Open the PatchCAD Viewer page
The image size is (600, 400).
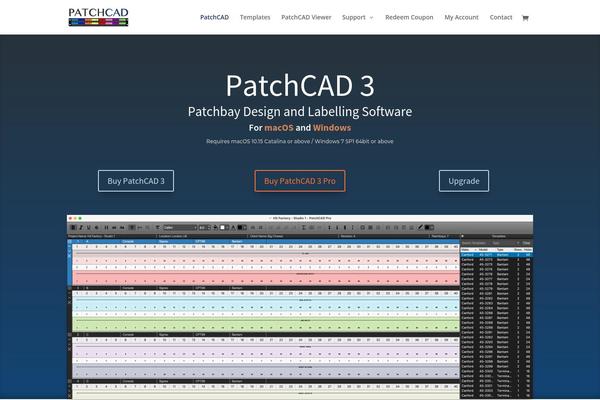click(306, 17)
